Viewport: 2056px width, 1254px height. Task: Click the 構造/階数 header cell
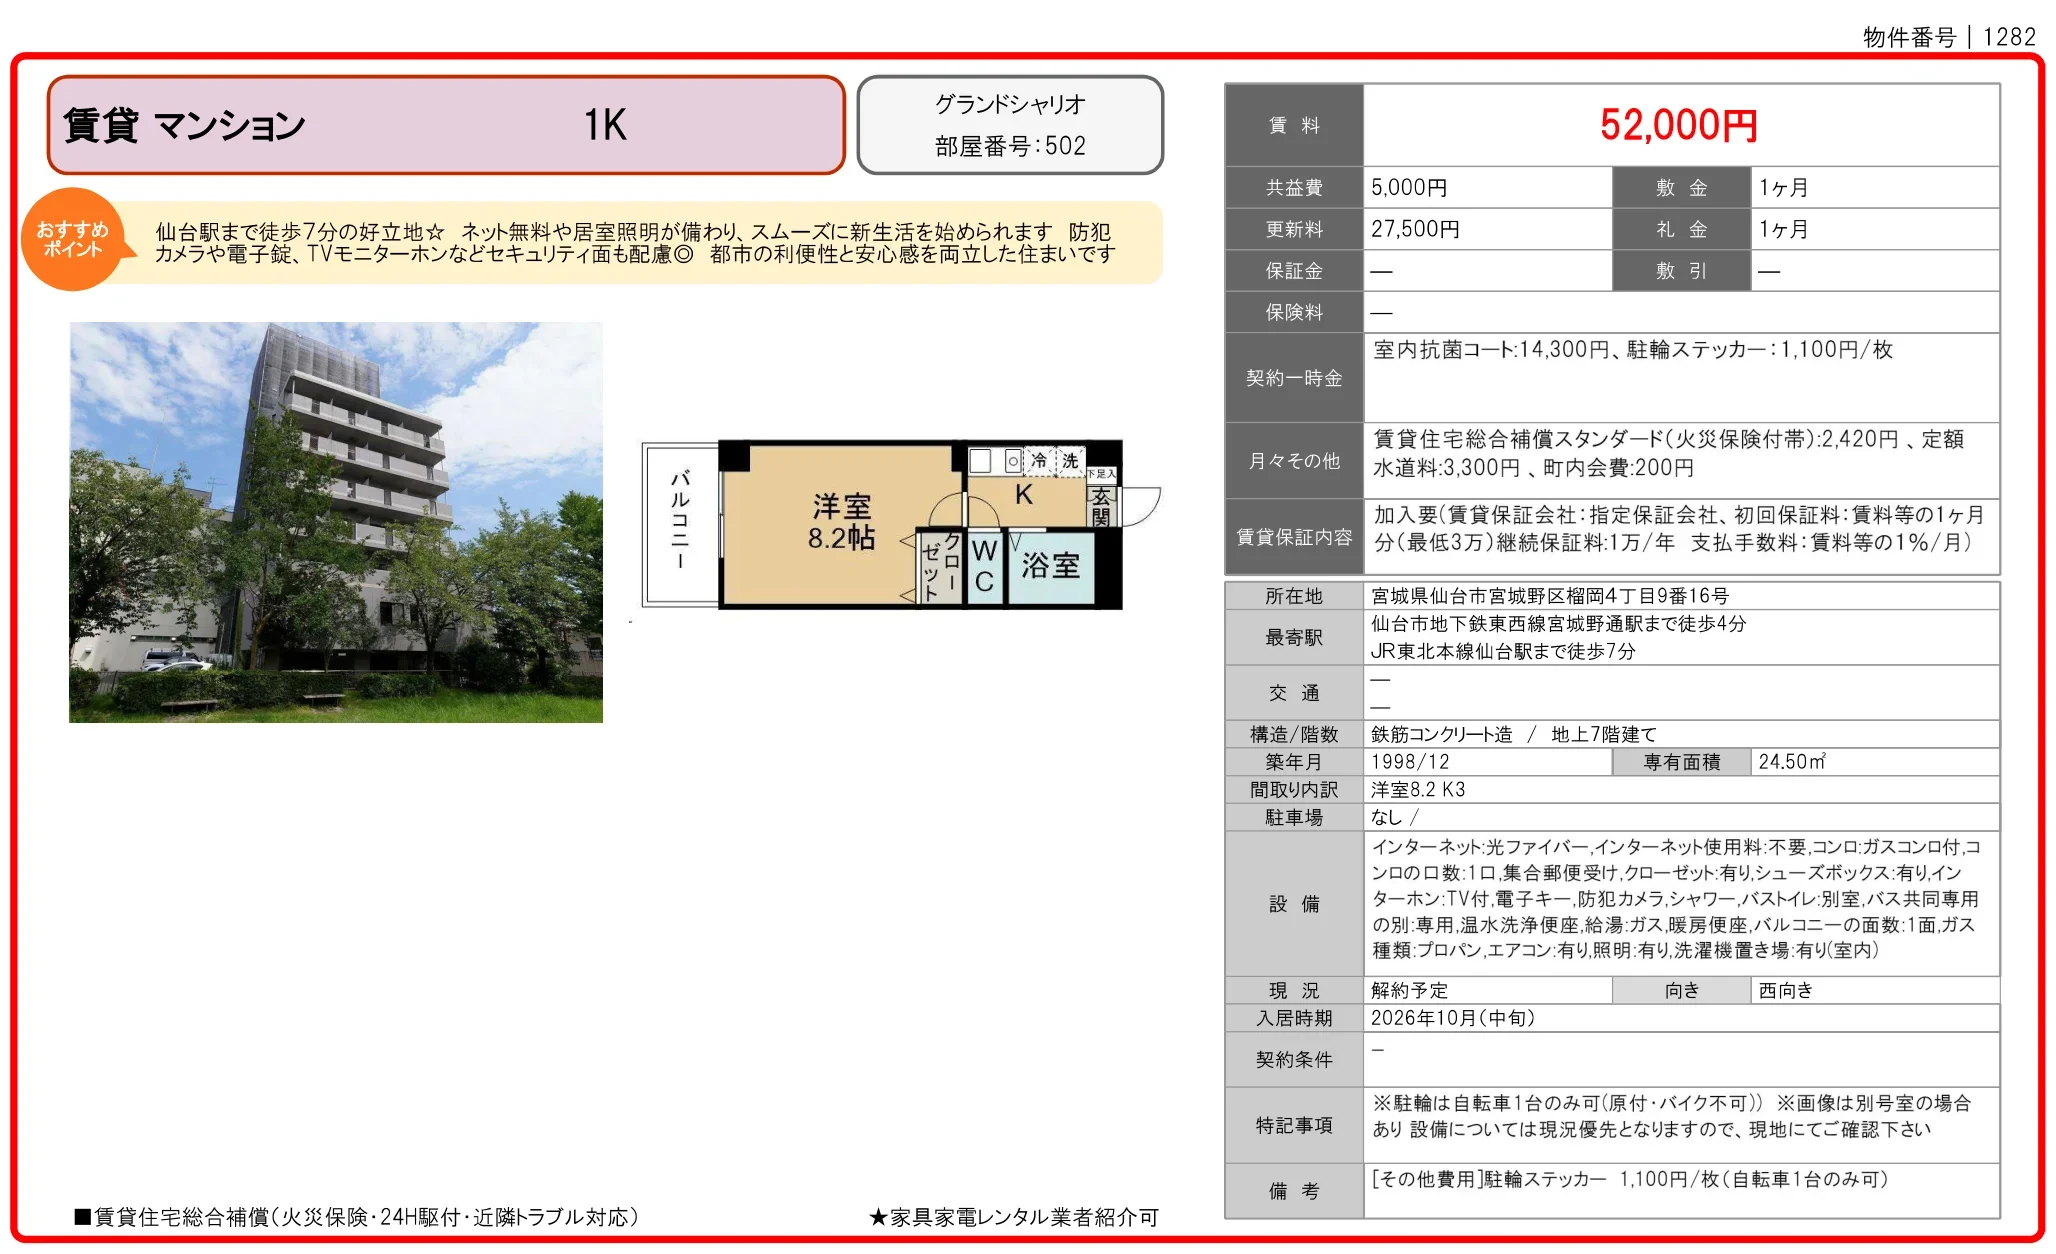coord(1294,734)
